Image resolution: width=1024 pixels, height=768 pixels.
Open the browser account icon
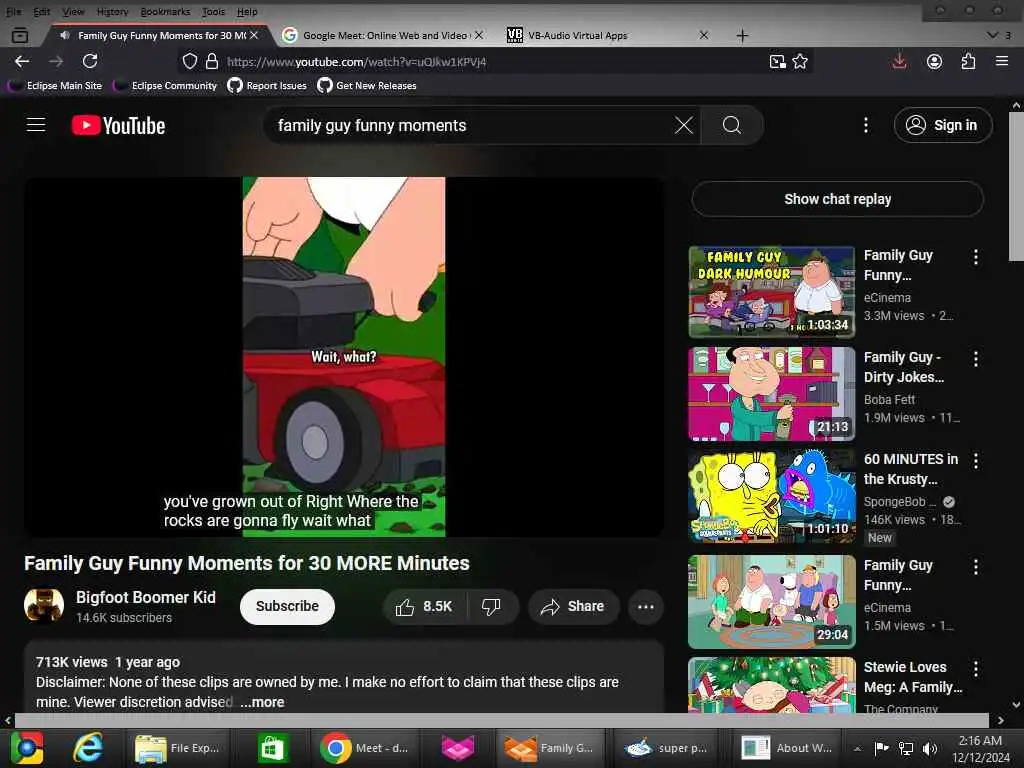[x=935, y=61]
